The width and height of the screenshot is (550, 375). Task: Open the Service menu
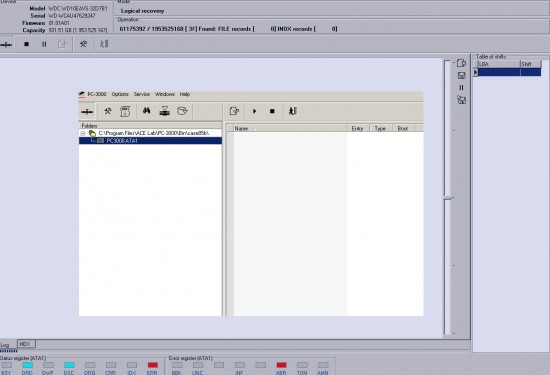(142, 94)
